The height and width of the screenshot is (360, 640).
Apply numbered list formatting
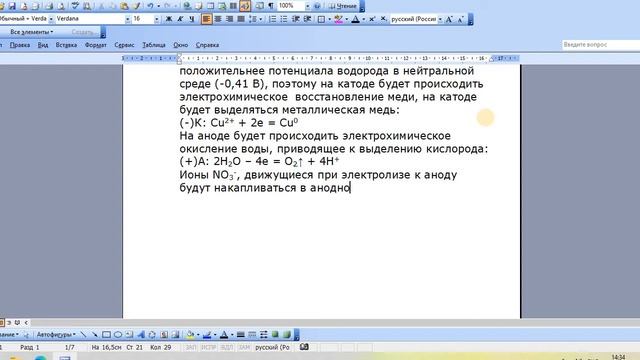pos(273,19)
